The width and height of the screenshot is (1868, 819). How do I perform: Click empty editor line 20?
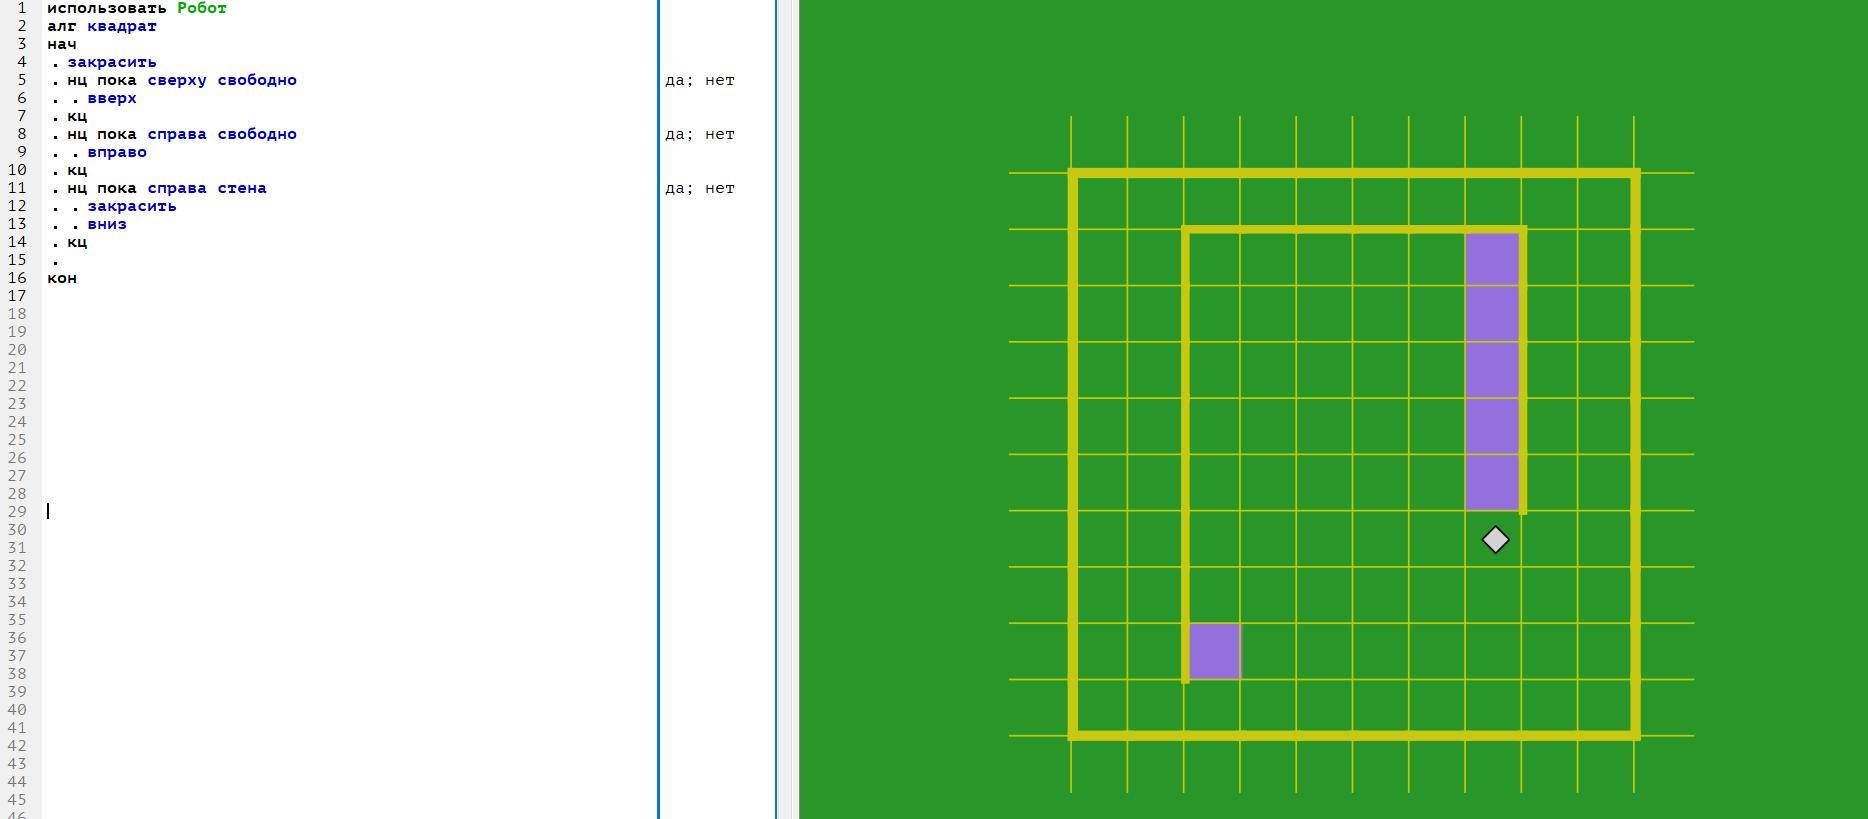300,350
